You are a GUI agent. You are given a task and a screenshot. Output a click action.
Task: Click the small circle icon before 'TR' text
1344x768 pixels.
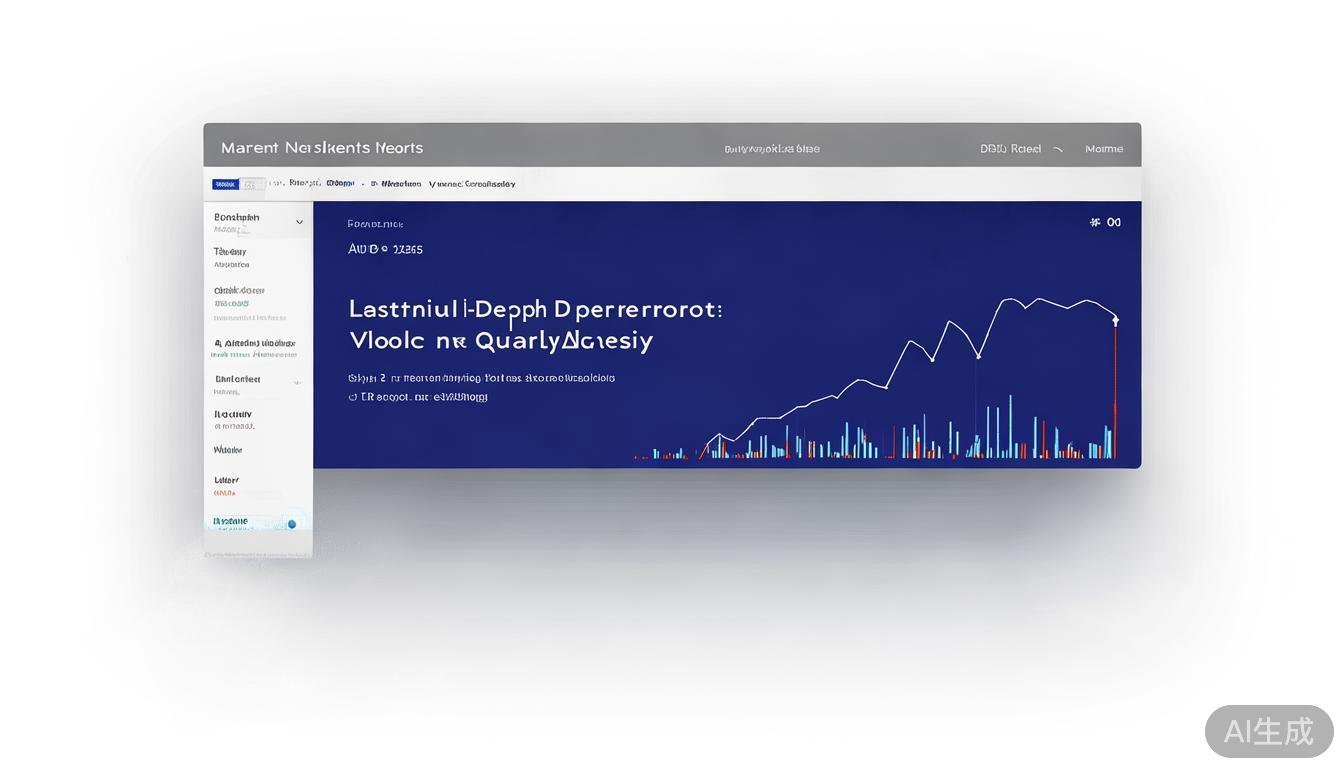[x=352, y=397]
